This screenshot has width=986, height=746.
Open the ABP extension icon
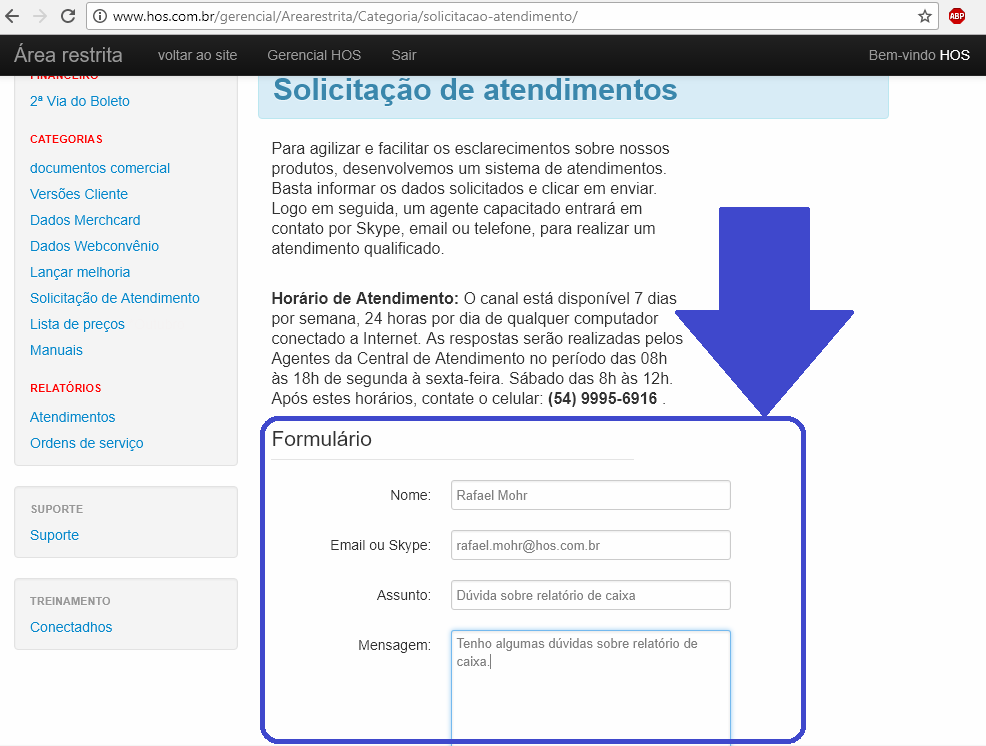pos(957,16)
